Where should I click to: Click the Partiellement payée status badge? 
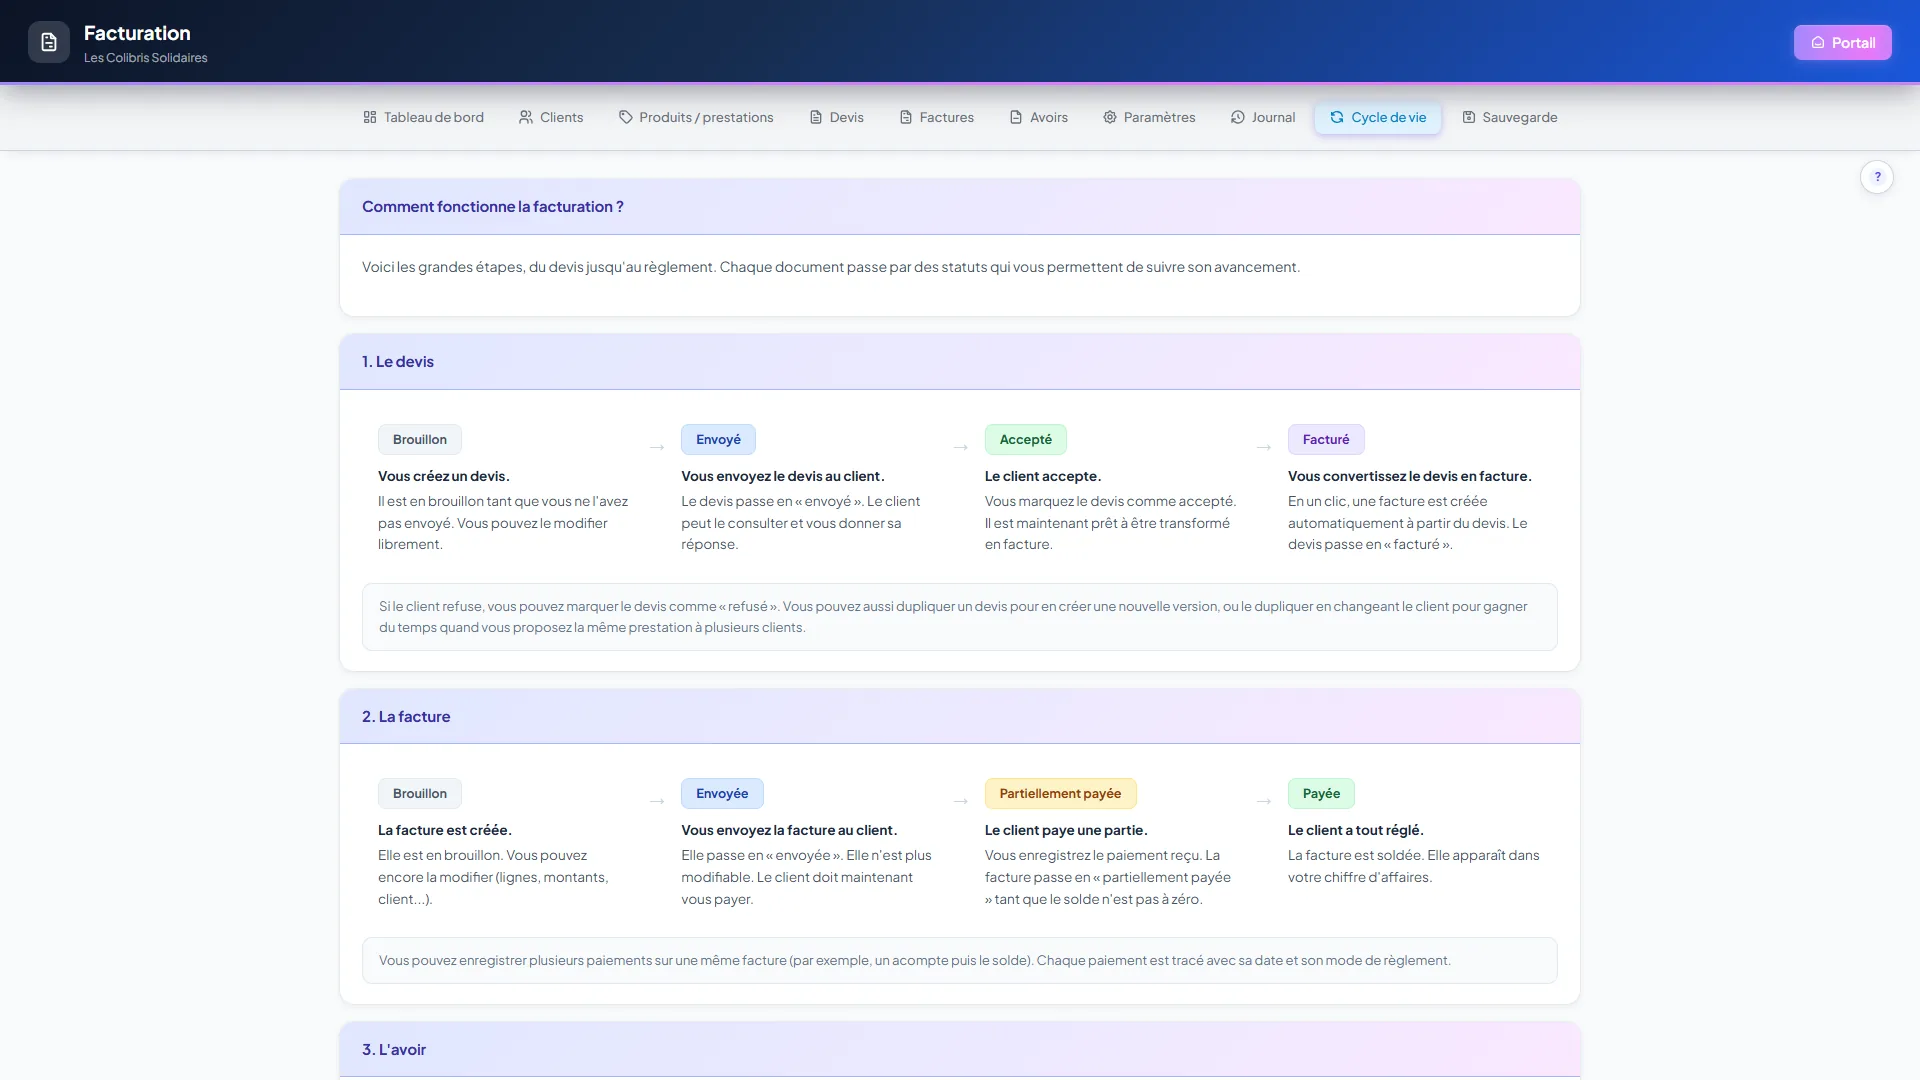pyautogui.click(x=1060, y=793)
